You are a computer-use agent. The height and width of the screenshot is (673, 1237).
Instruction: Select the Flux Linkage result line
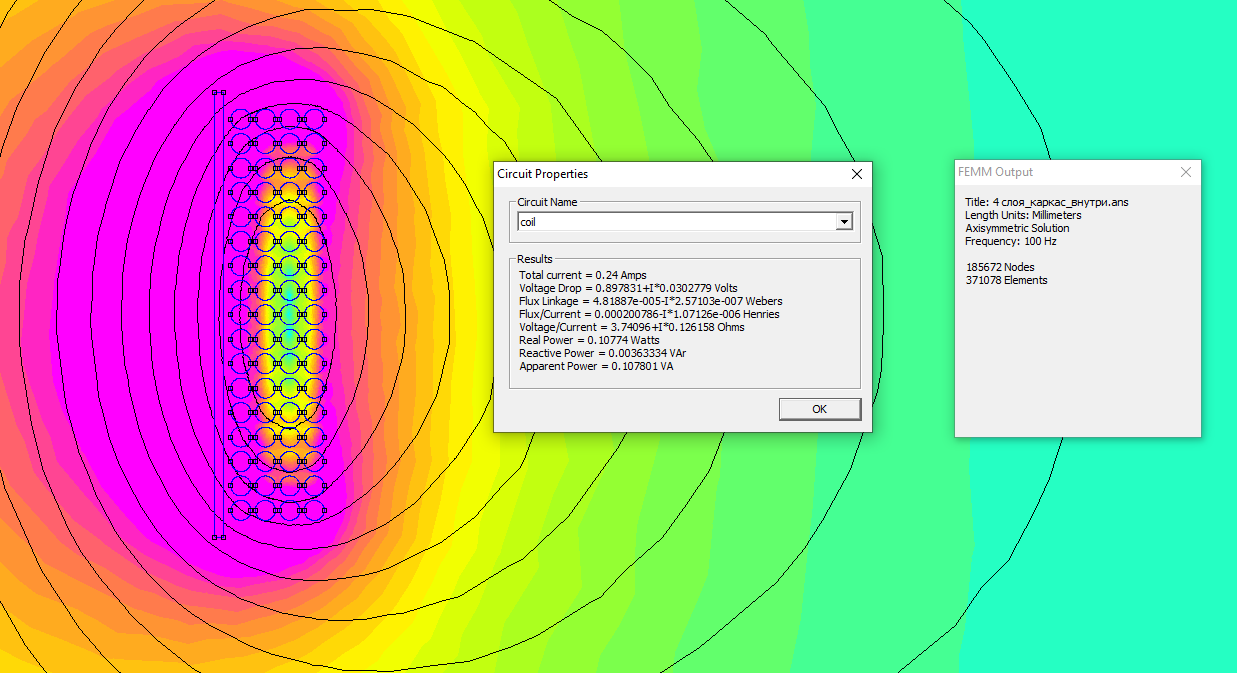[x=651, y=301]
